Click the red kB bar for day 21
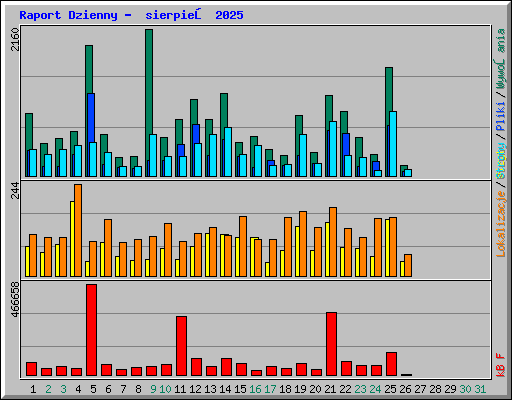 pos(331,344)
